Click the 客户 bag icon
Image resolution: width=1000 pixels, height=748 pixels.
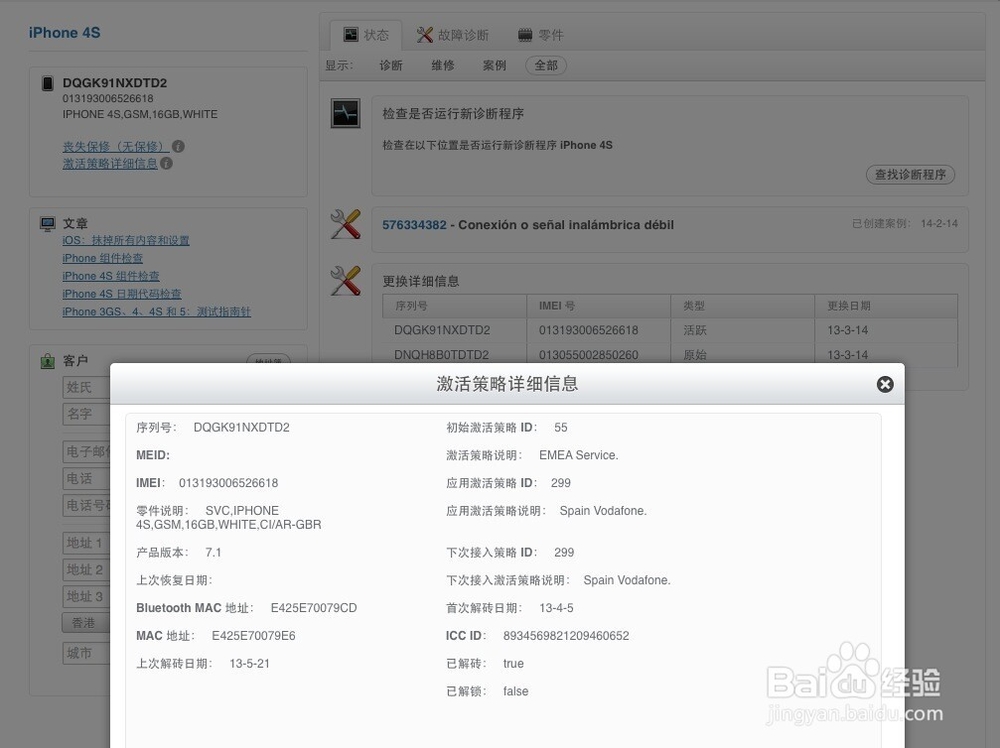(x=48, y=362)
